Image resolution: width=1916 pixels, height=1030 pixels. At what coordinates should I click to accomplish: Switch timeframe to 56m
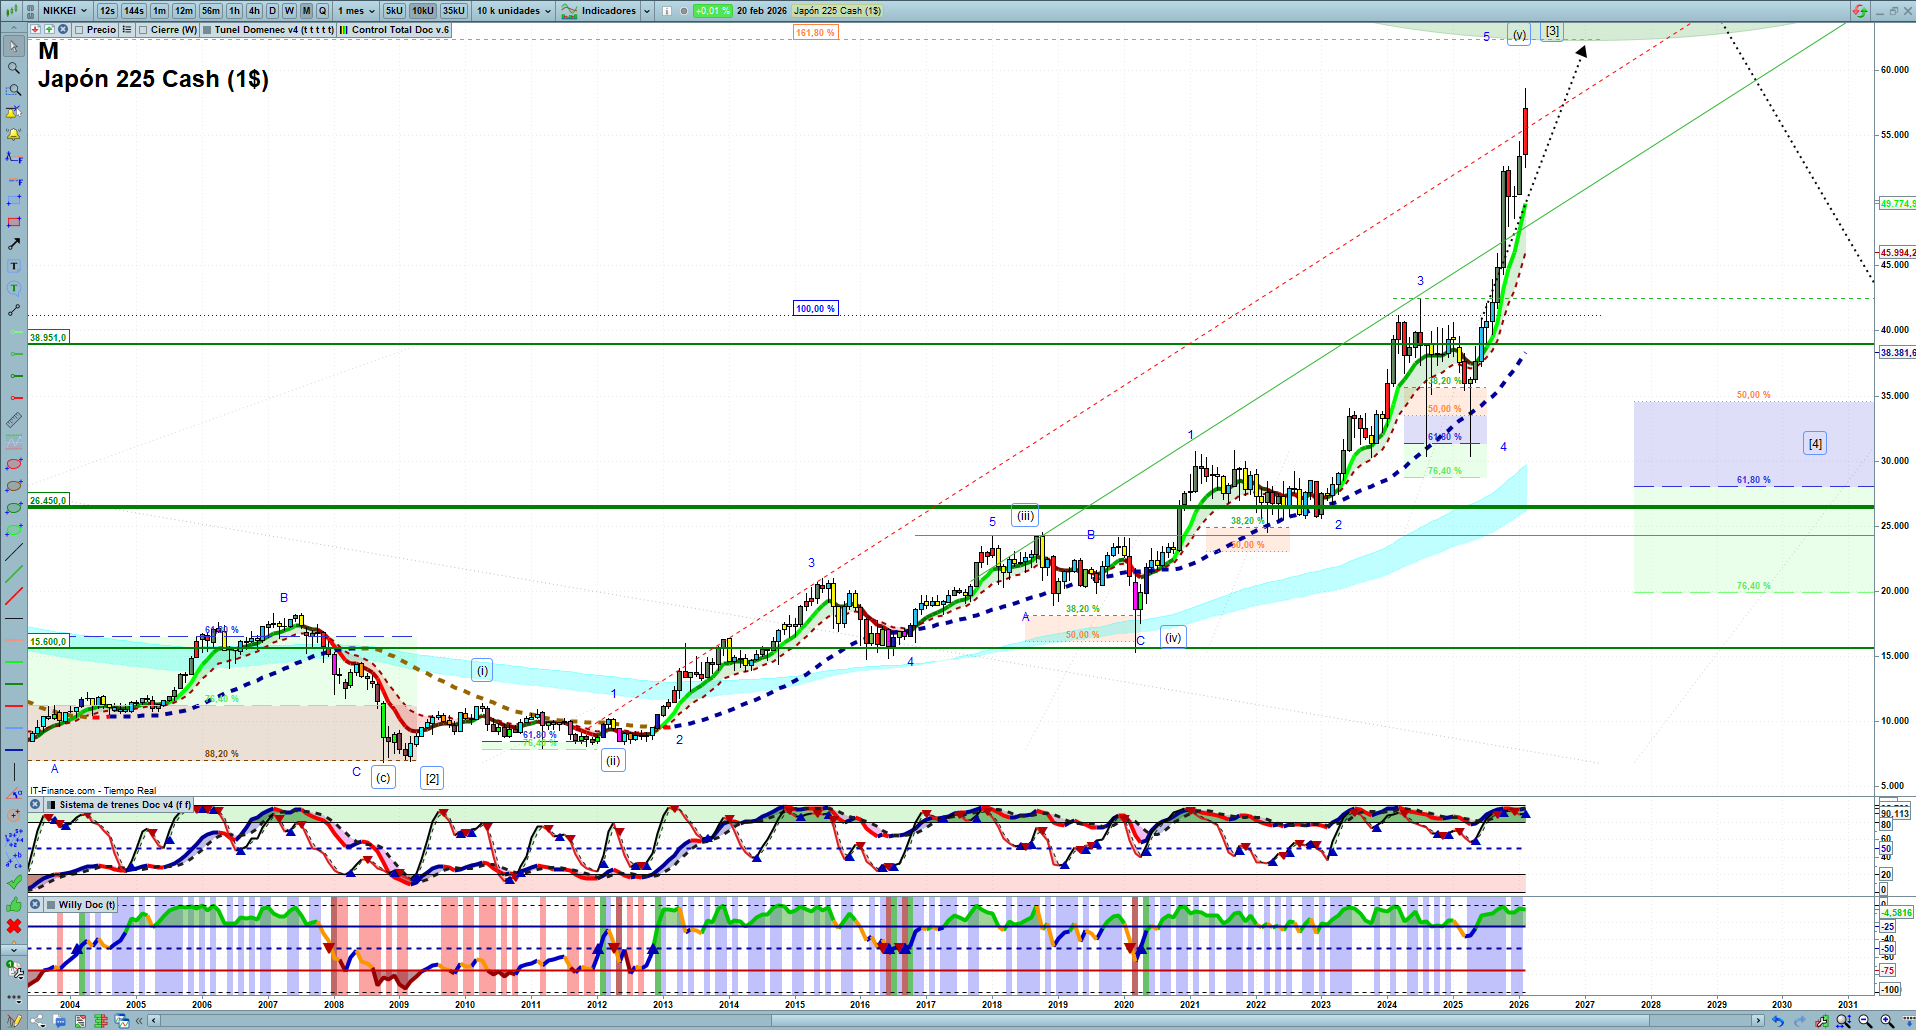[211, 11]
